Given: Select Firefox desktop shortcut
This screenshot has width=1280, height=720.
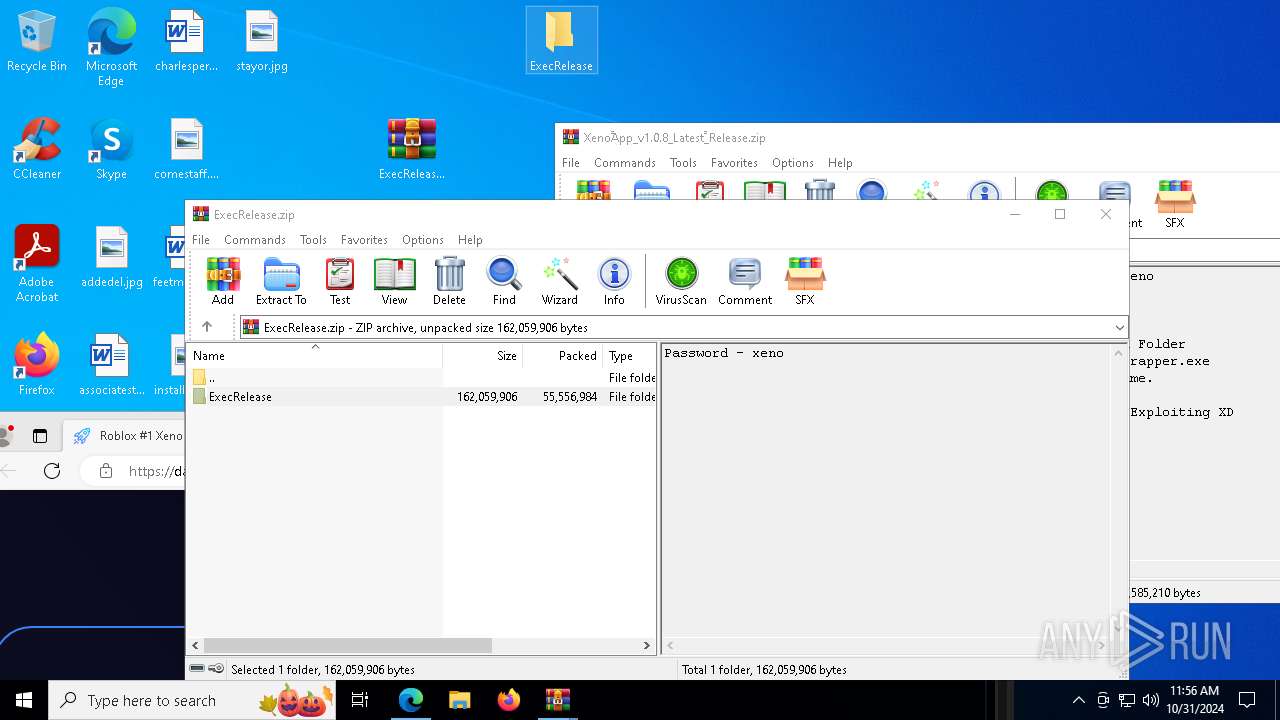Looking at the screenshot, I should coord(37,366).
